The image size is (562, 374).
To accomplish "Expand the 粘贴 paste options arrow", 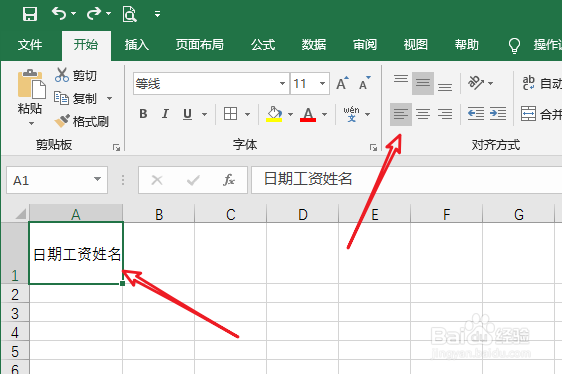I will click(x=32, y=123).
